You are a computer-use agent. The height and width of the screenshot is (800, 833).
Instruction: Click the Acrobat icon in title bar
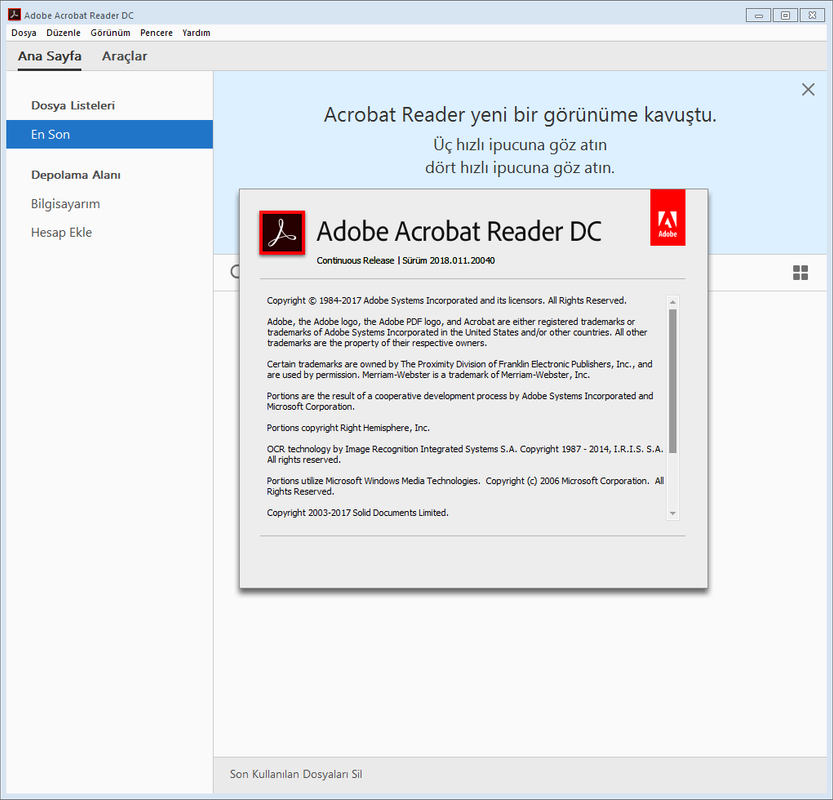coord(14,15)
